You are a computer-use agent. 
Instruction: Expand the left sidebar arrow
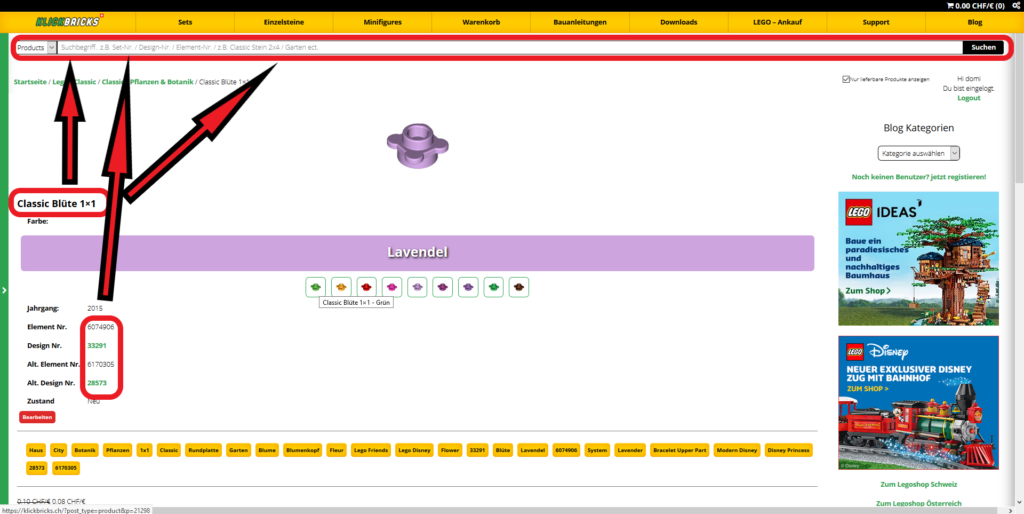(4, 290)
